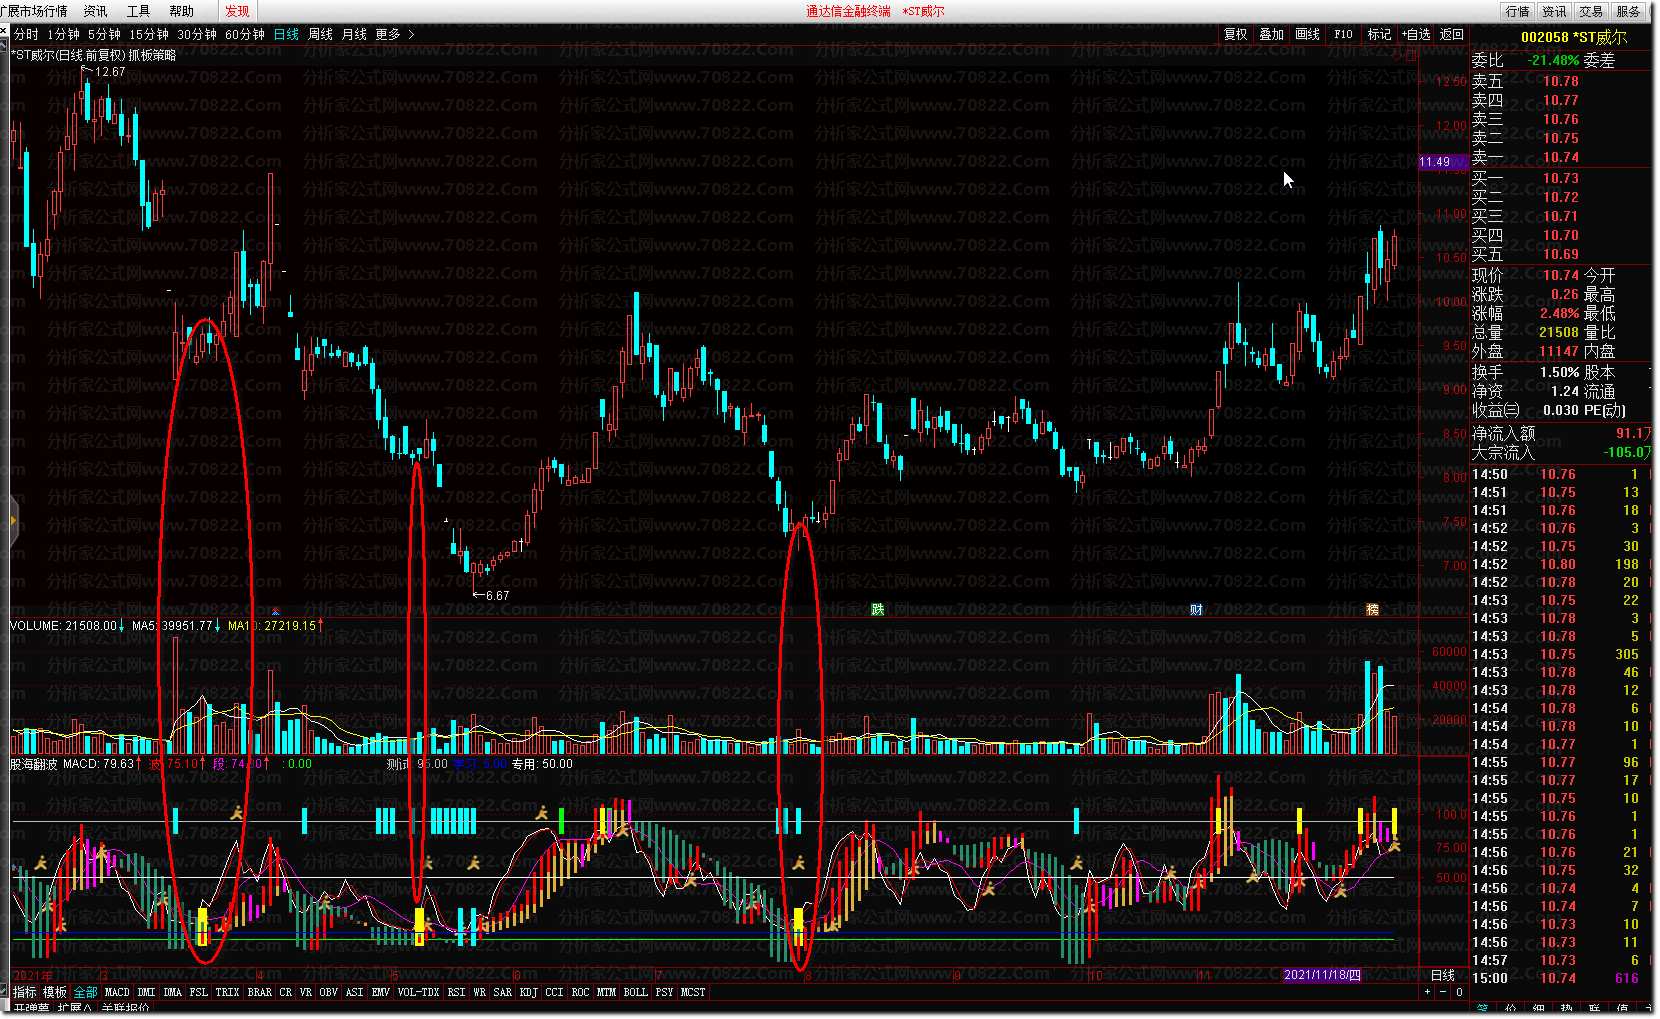Switch to the 15分钟 period
Image resolution: width=1660 pixels, height=1019 pixels.
point(149,34)
